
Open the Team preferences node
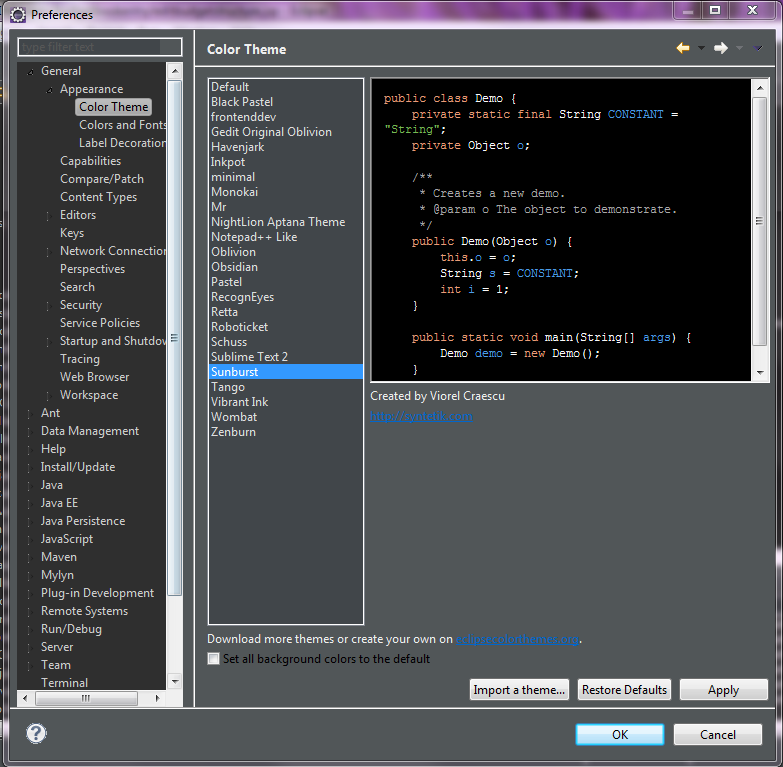point(55,665)
